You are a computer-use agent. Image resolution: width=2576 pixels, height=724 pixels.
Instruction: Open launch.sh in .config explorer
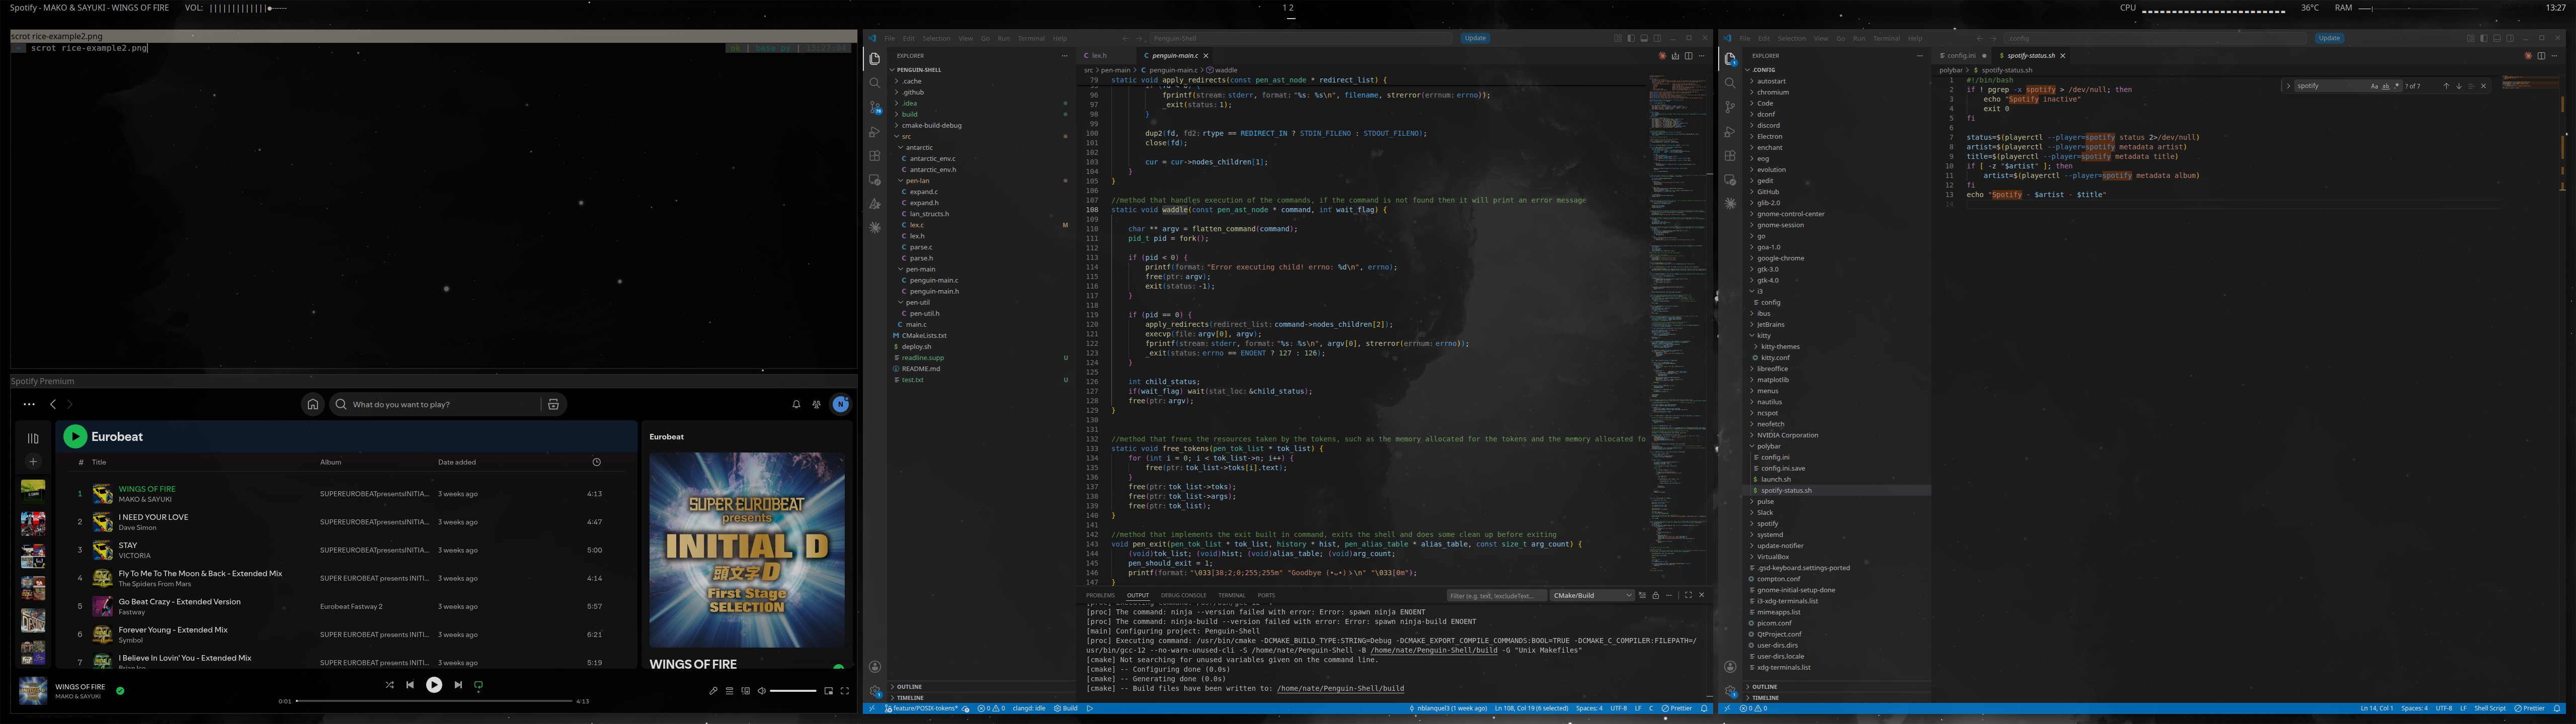(1838, 479)
